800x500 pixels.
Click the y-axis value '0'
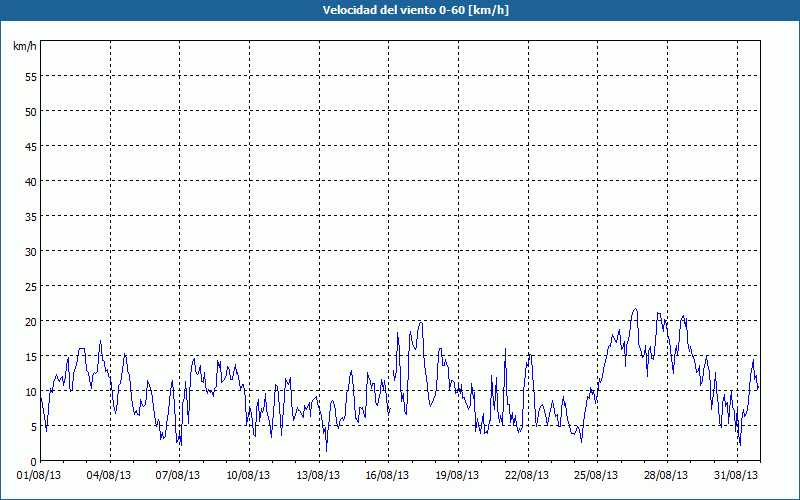pyautogui.click(x=34, y=461)
